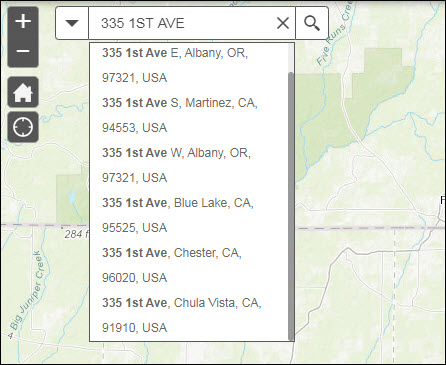Pick 335 1st Ave W, Albany, OR
The image size is (446, 365).
point(189,165)
